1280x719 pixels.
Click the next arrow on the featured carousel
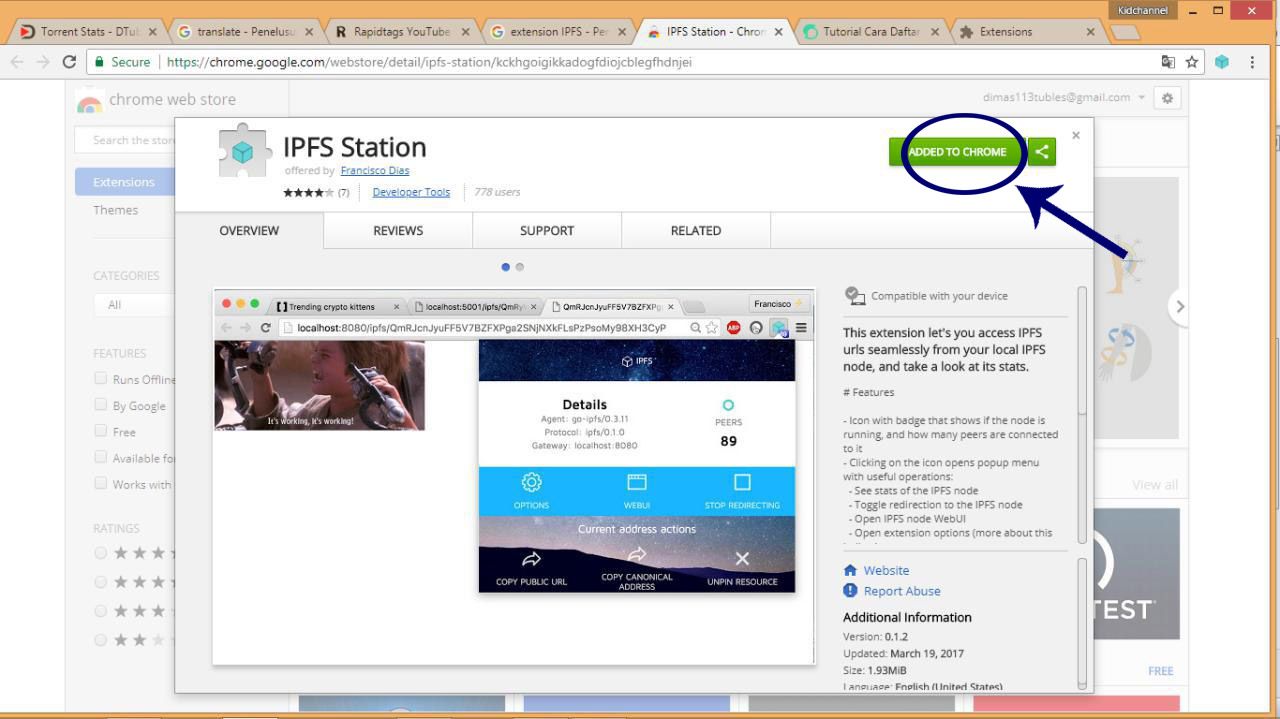tap(1180, 307)
